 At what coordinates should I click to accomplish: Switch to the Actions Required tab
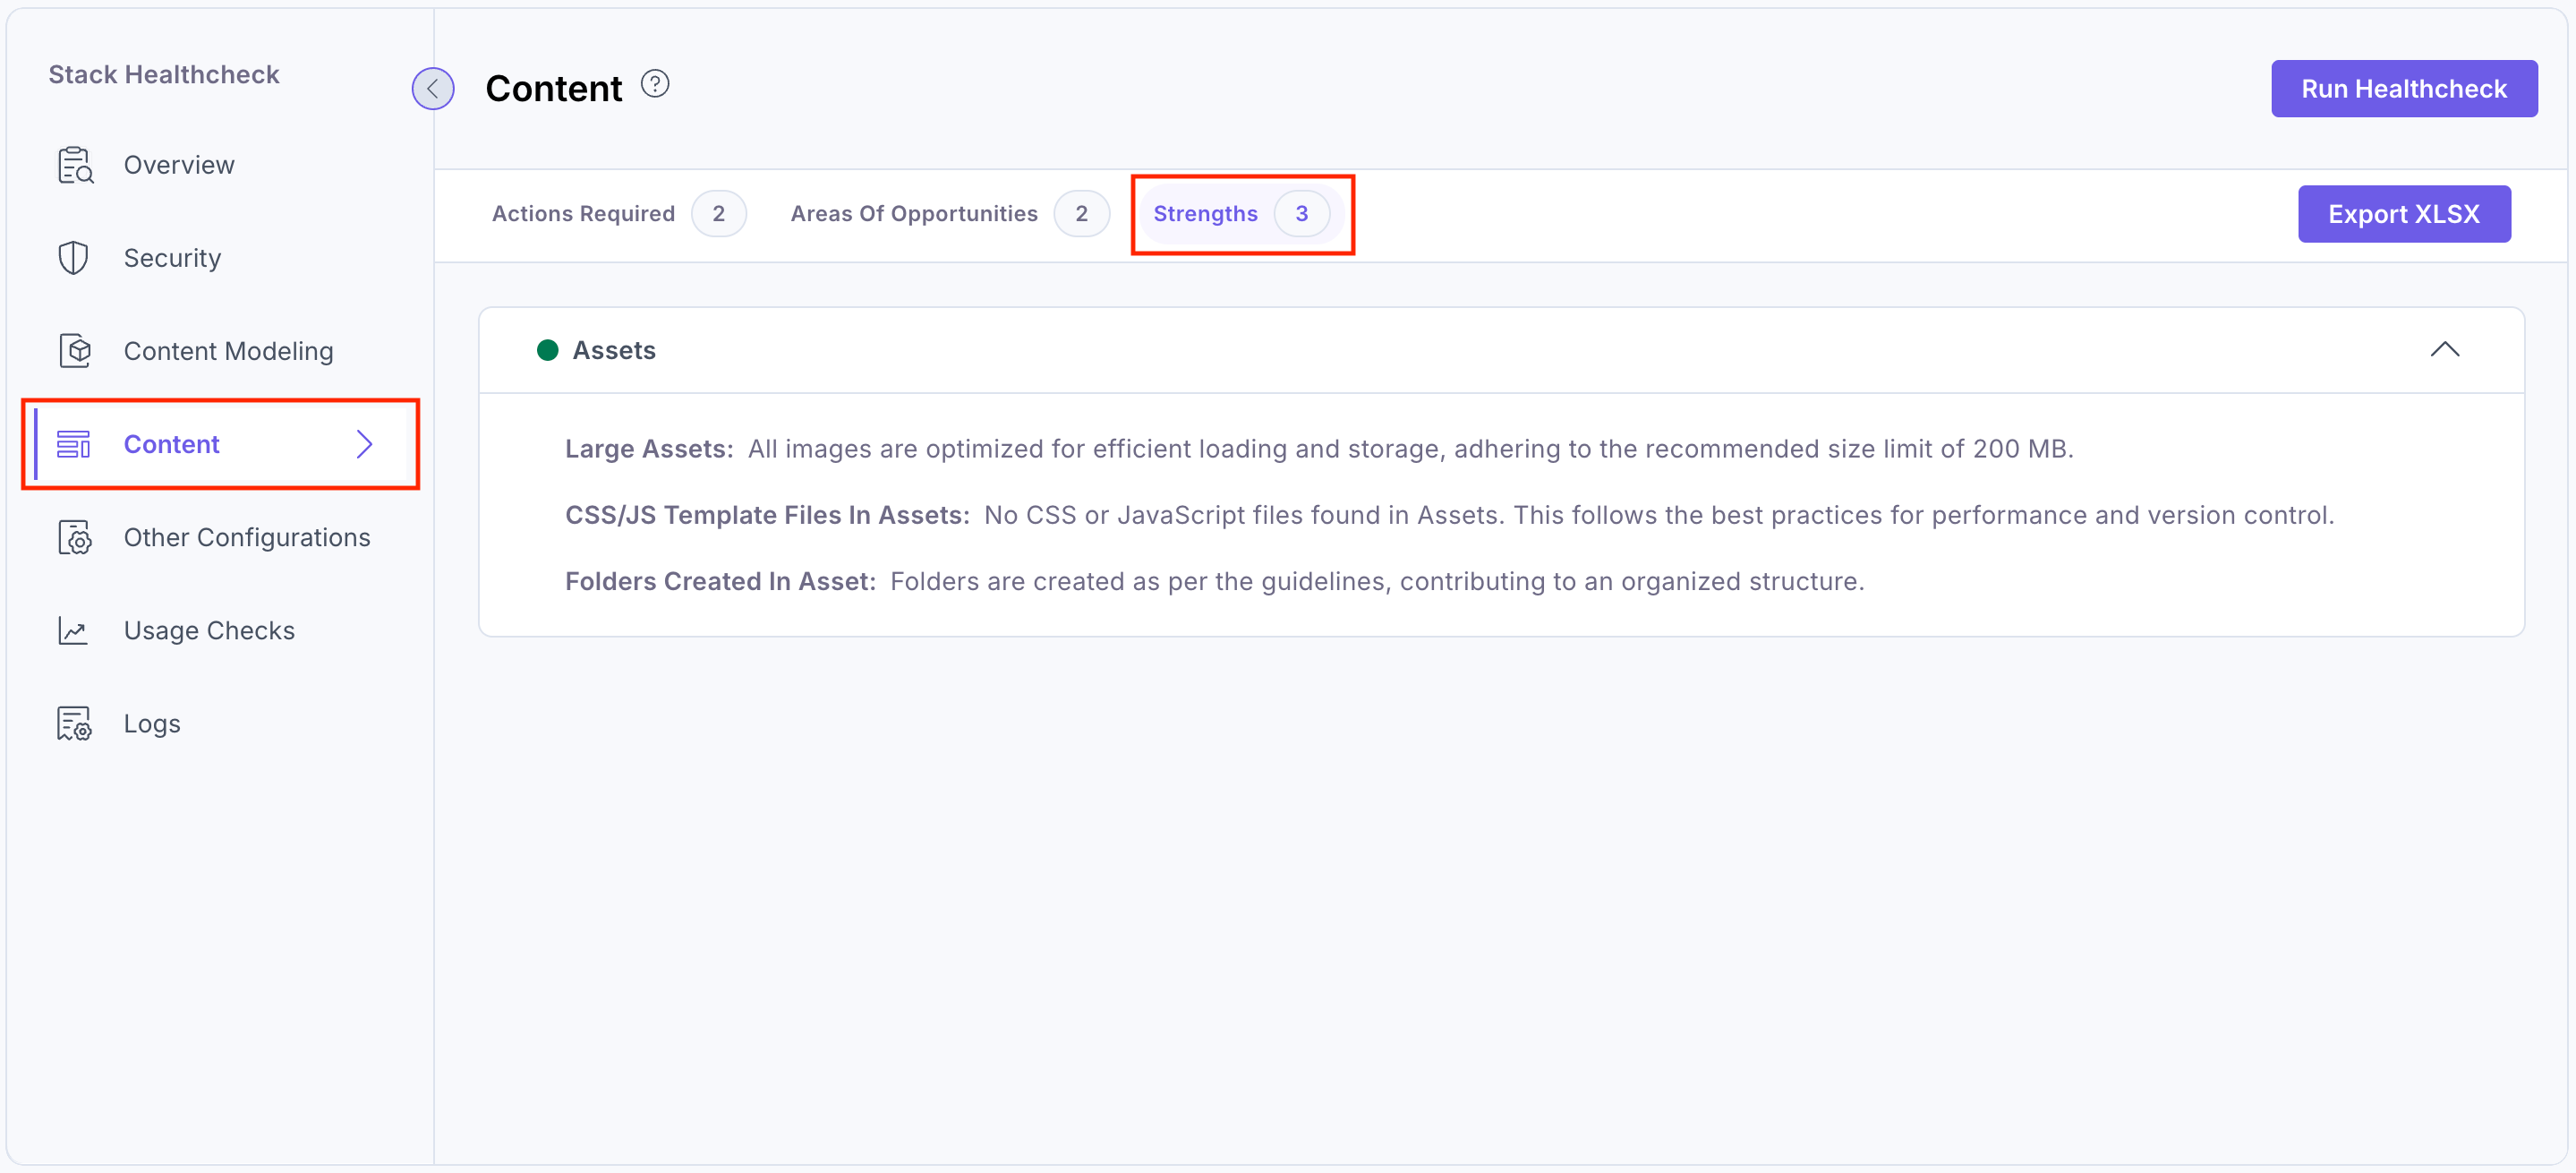583,214
